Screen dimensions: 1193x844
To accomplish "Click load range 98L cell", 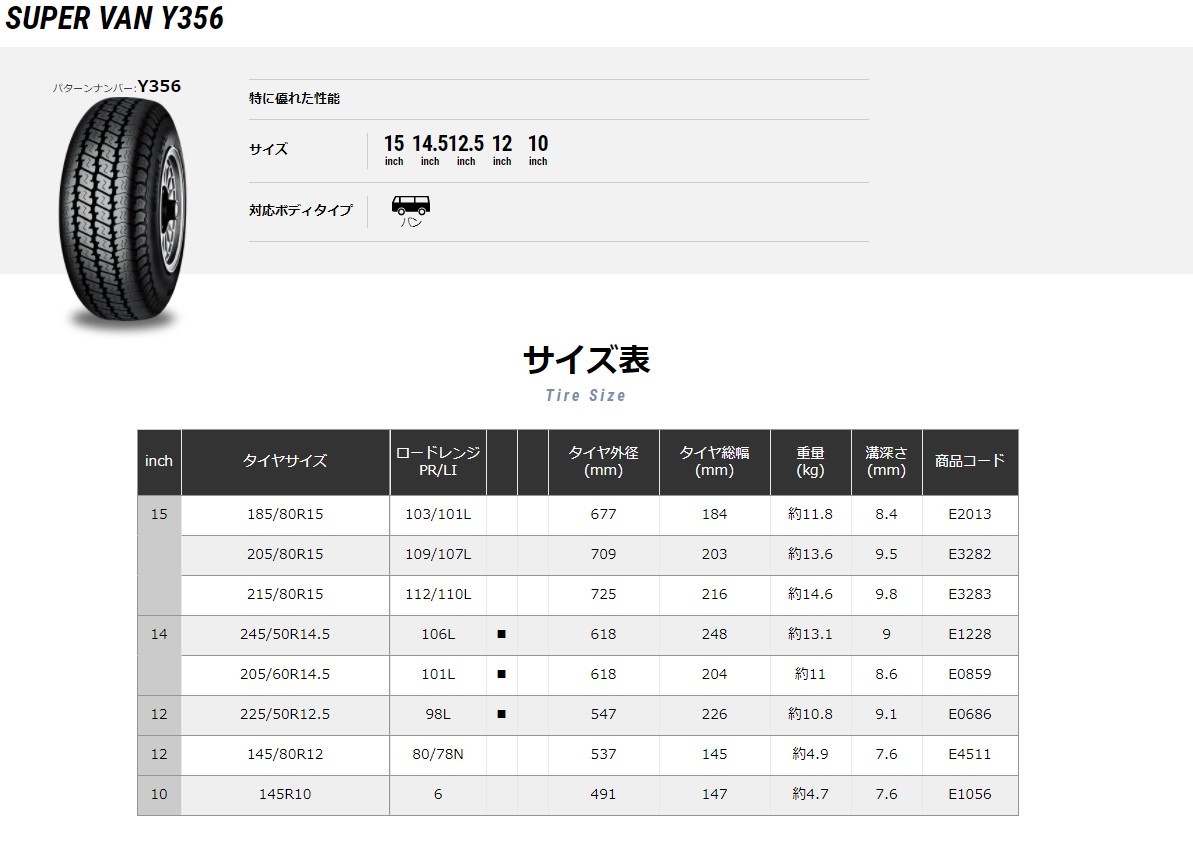I will tap(438, 715).
